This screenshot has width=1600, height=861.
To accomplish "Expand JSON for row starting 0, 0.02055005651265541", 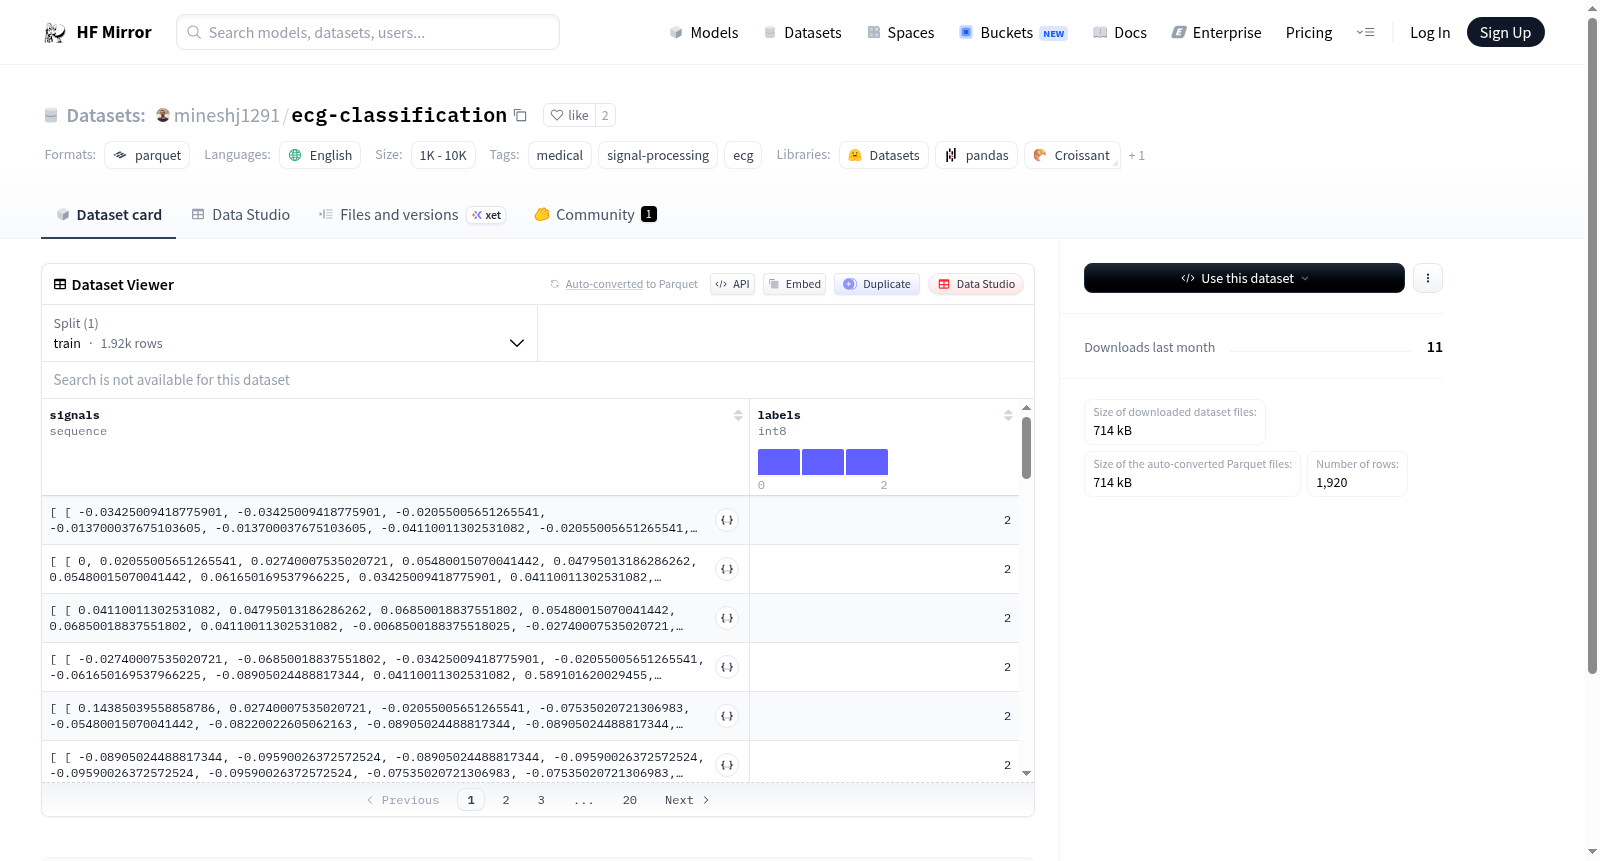I will (x=727, y=569).
